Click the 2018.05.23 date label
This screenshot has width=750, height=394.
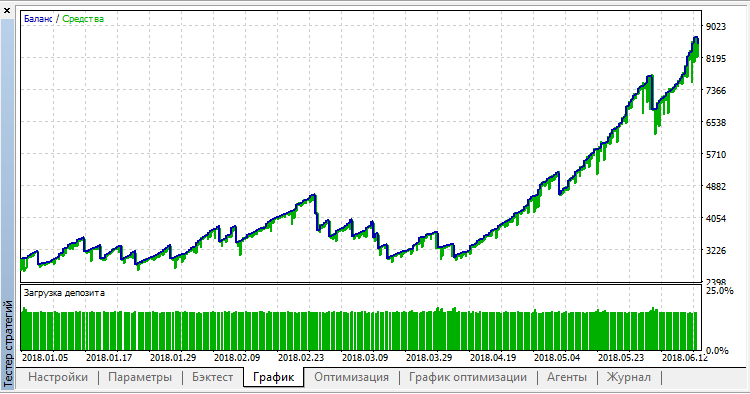pyautogui.click(x=621, y=358)
